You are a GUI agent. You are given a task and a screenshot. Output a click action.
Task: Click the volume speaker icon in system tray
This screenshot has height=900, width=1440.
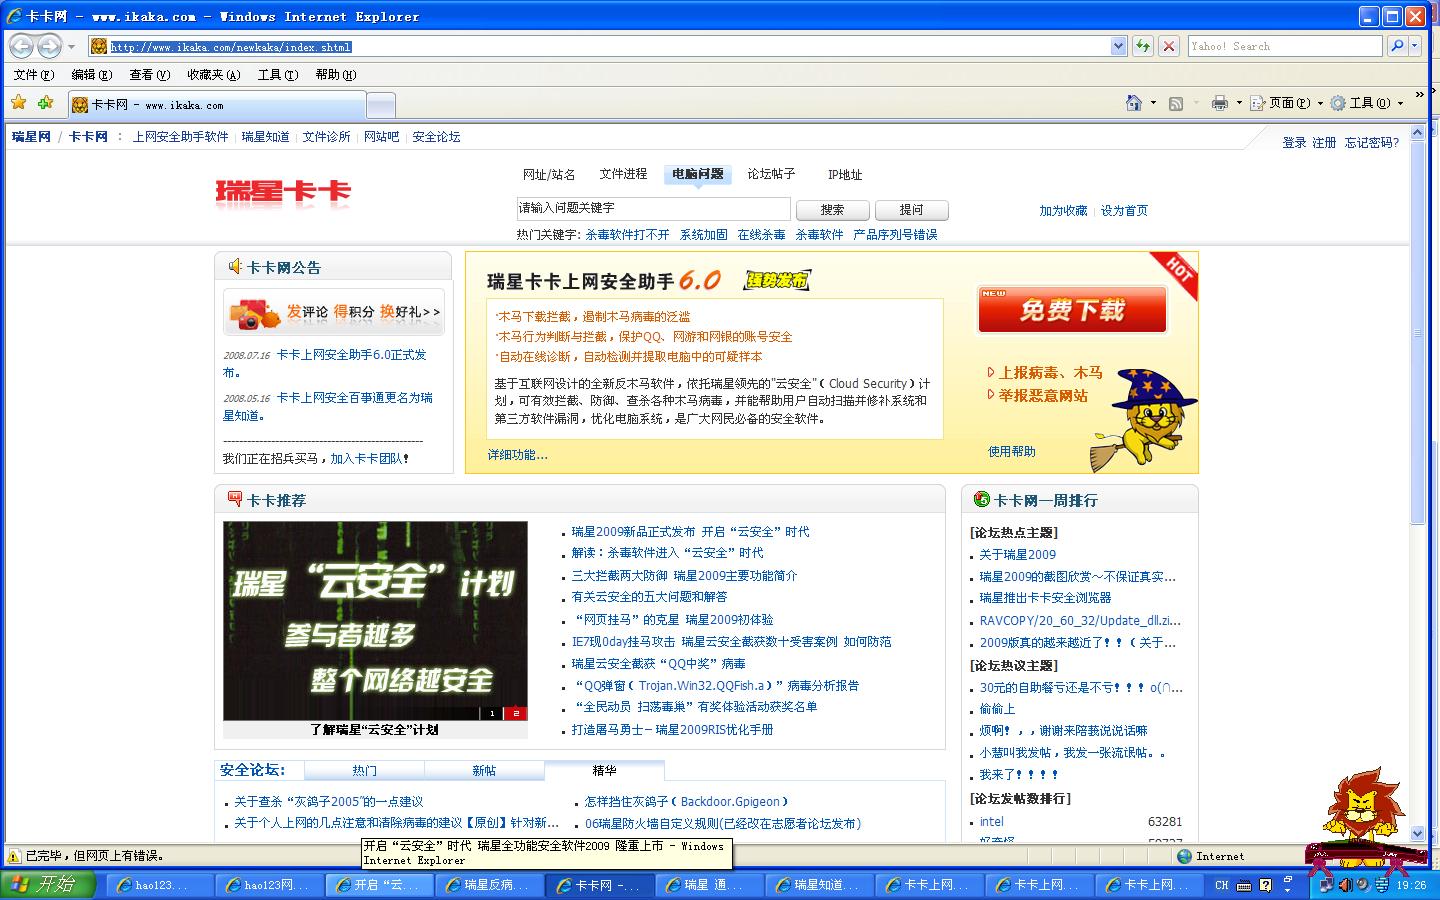coord(1345,885)
